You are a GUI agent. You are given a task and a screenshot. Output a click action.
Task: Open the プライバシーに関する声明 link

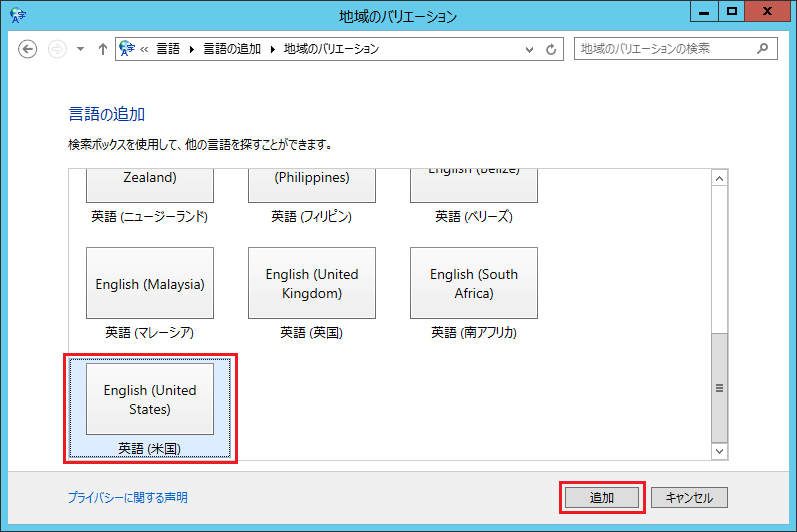coord(128,497)
